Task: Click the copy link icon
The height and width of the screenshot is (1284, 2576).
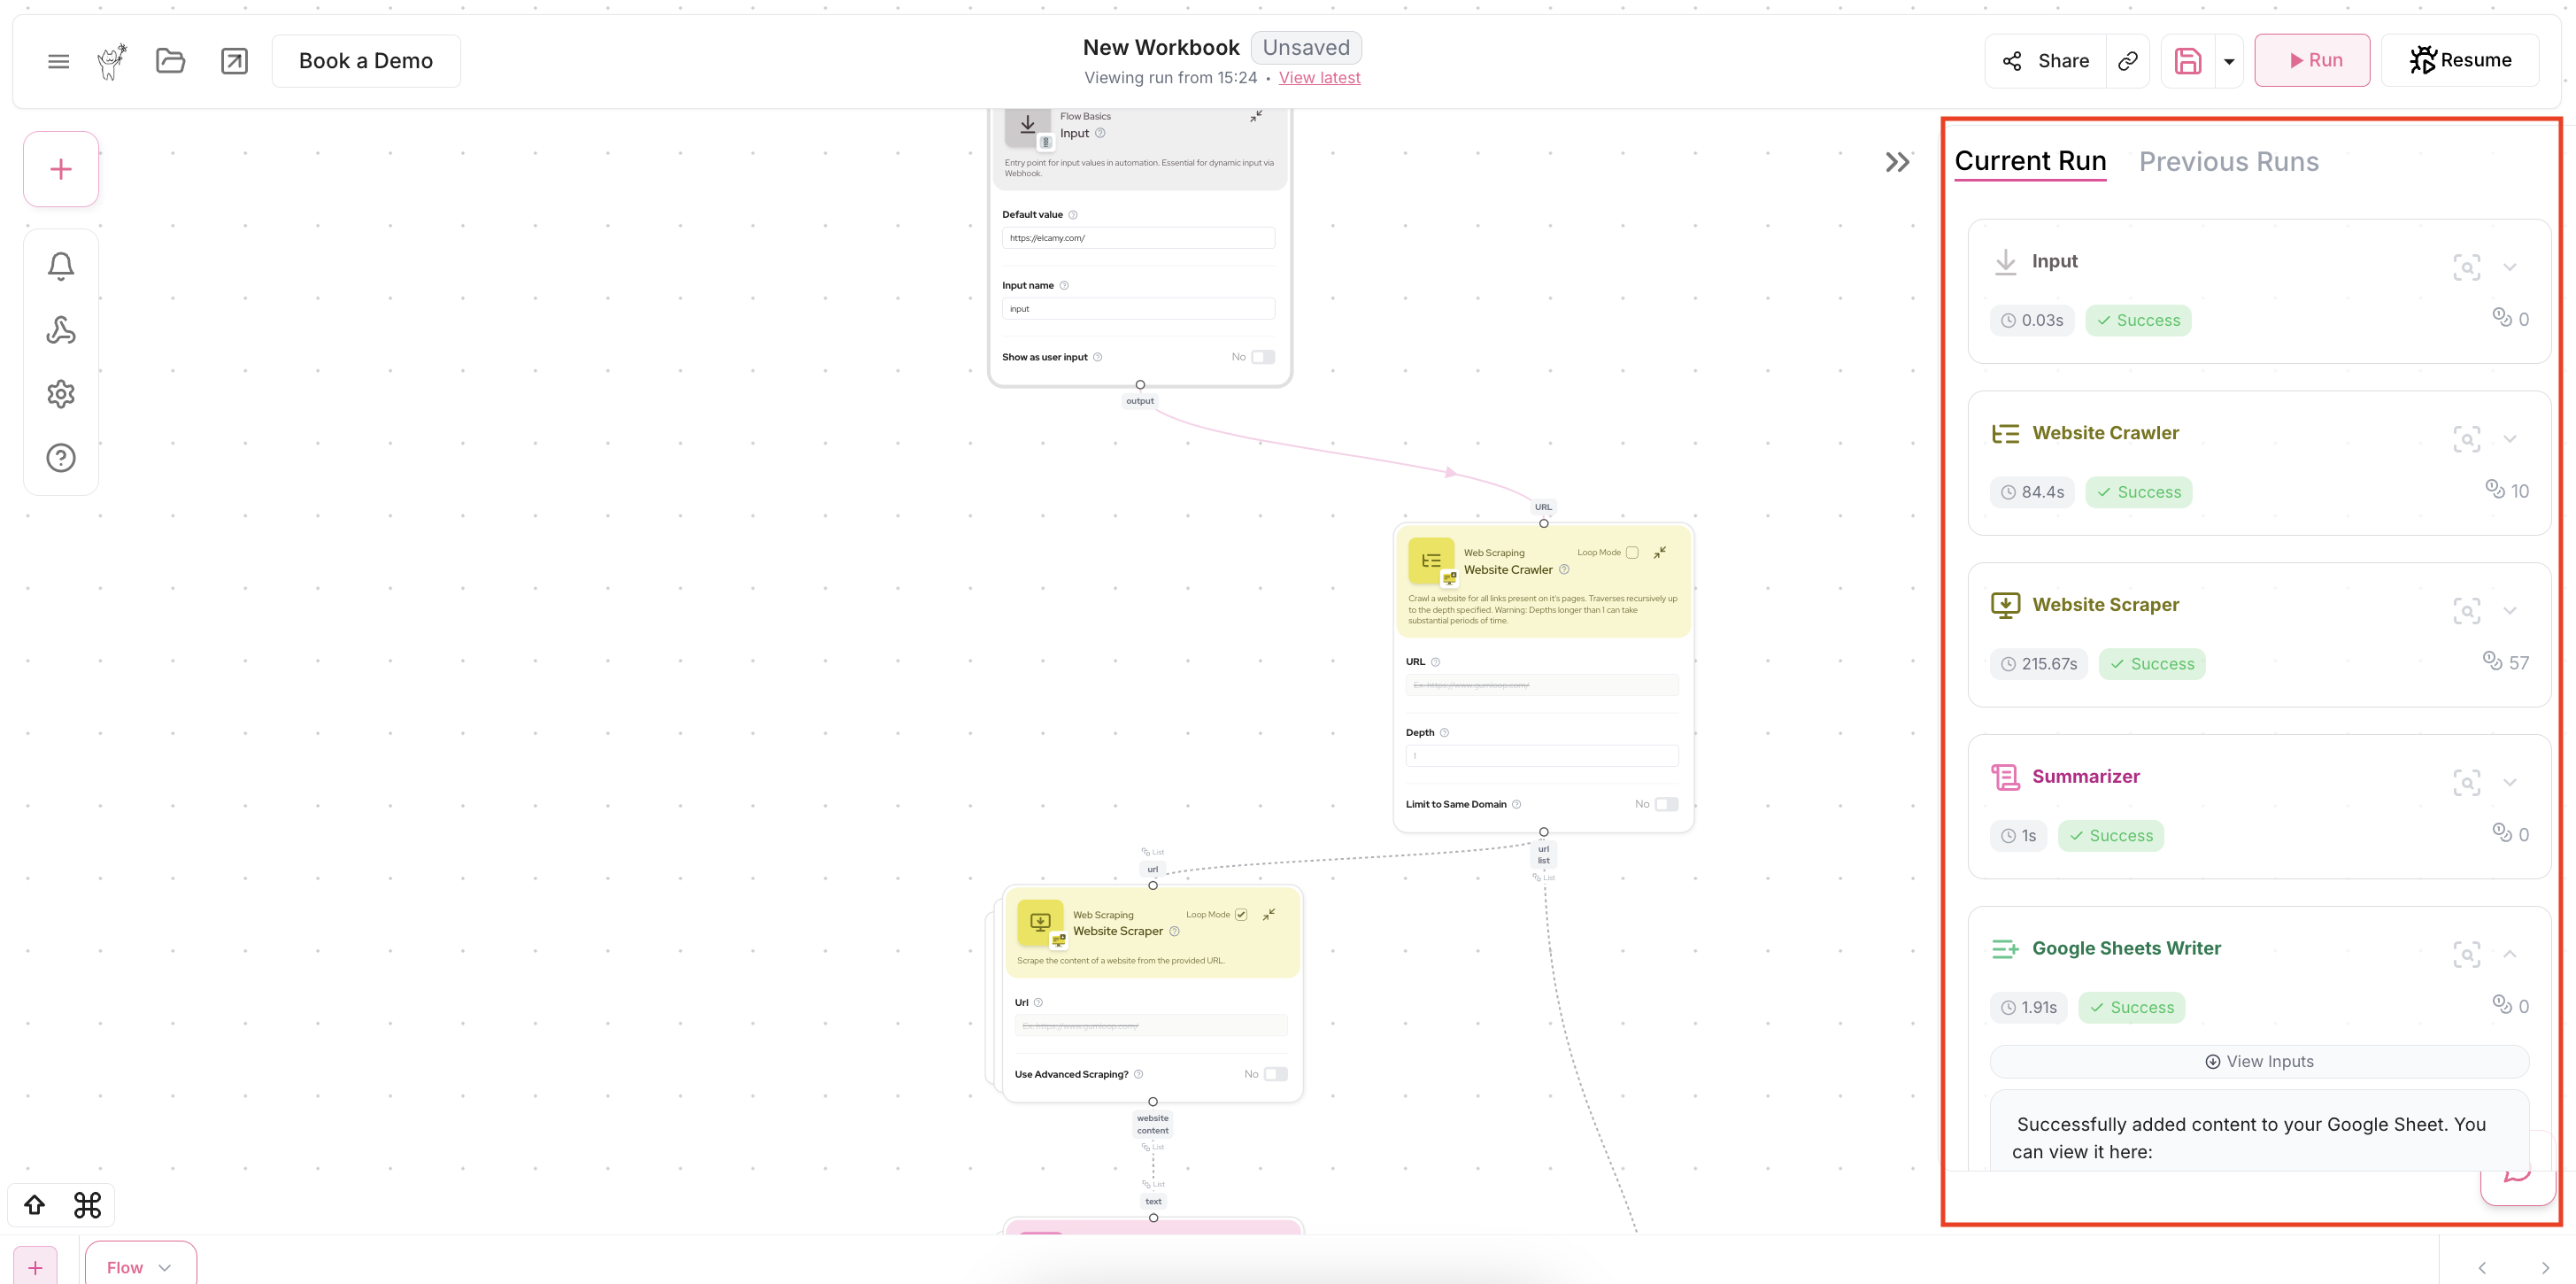Action: click(2128, 61)
